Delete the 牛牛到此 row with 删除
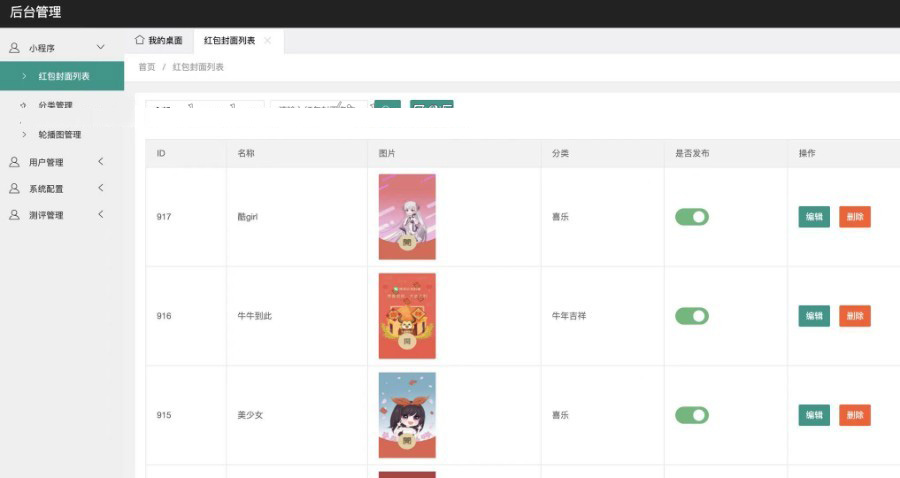The width and height of the screenshot is (900, 478). tap(854, 316)
